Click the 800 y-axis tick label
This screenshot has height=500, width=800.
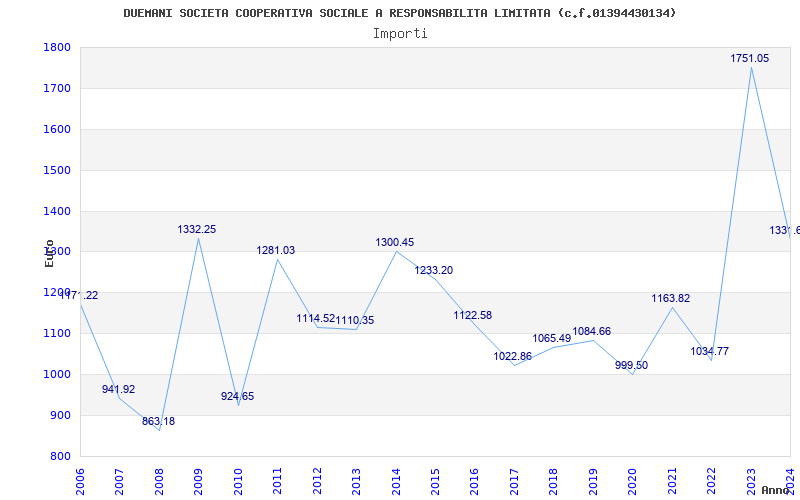coord(61,457)
